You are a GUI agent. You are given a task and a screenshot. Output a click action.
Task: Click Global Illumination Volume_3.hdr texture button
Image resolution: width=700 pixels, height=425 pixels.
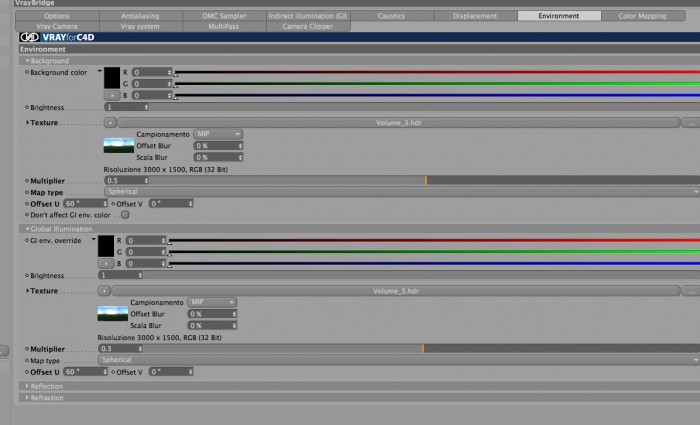(x=396, y=291)
